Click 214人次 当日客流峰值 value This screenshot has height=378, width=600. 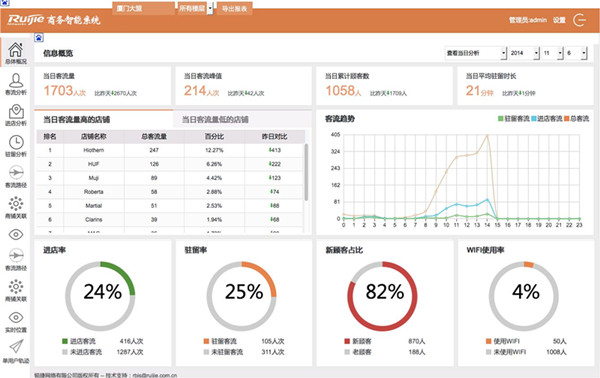(202, 91)
